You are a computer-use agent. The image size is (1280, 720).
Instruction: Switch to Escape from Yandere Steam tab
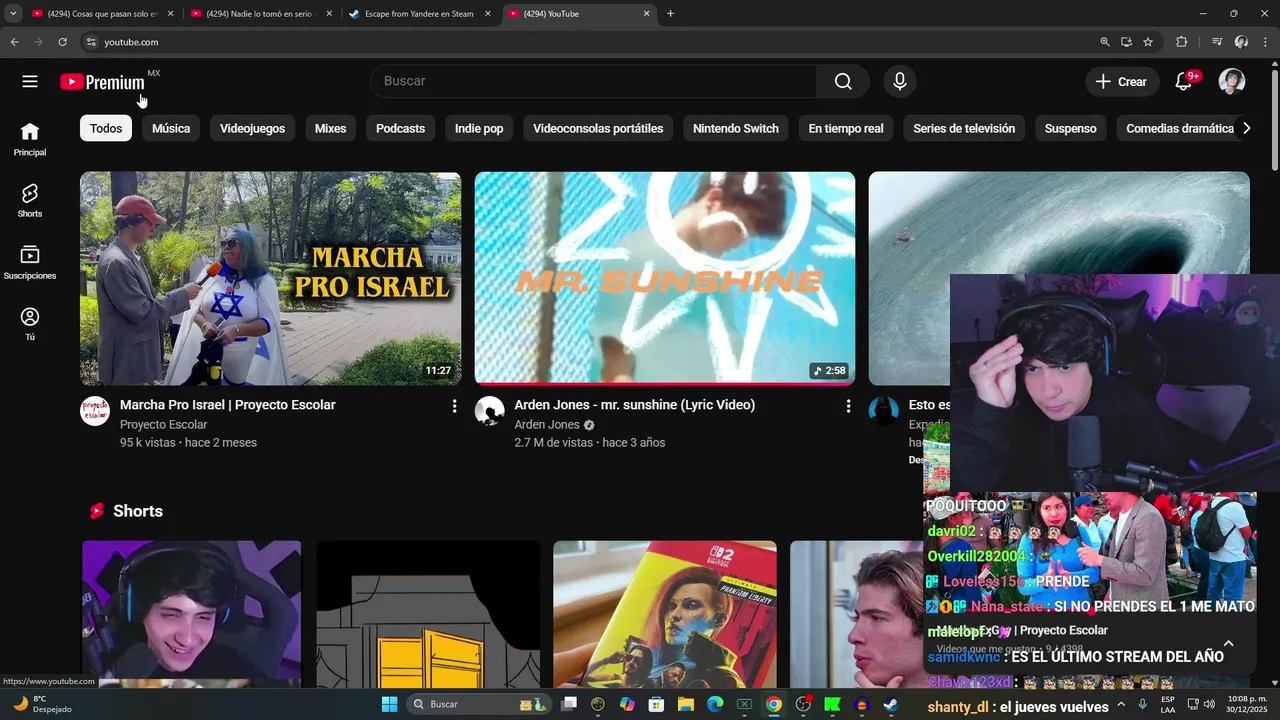[x=420, y=14]
